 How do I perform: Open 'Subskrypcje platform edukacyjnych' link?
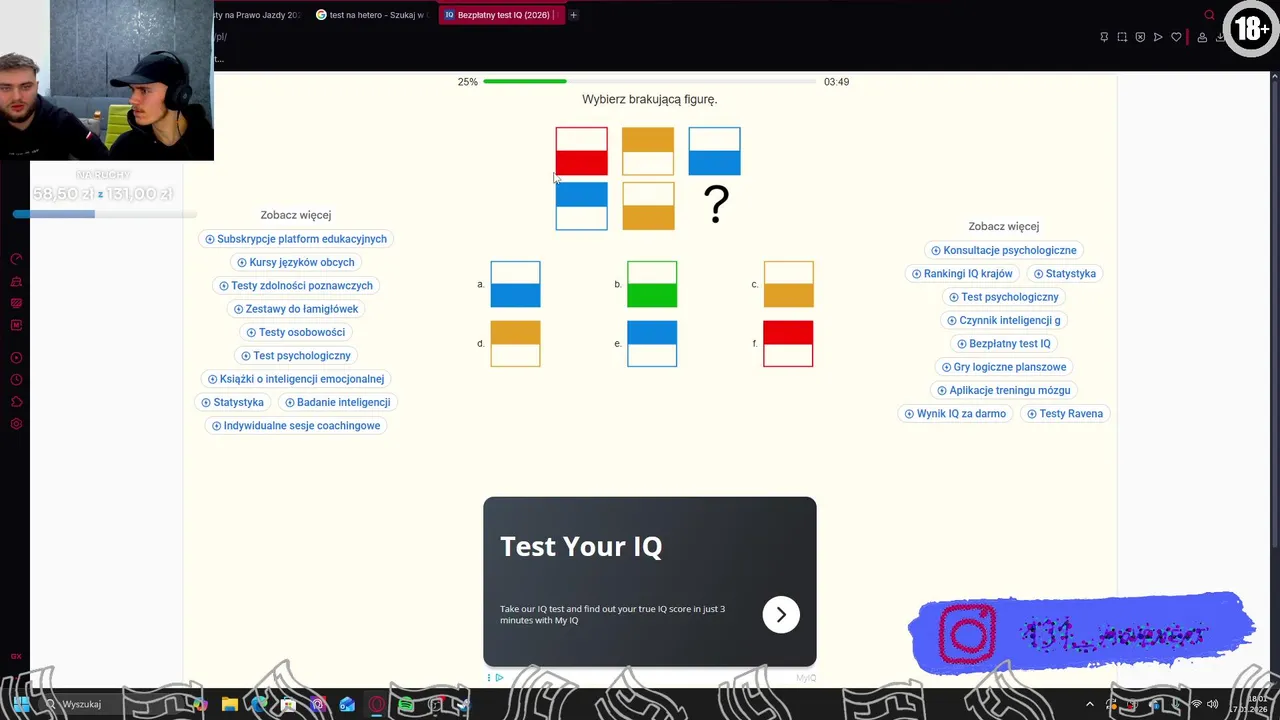coord(295,239)
